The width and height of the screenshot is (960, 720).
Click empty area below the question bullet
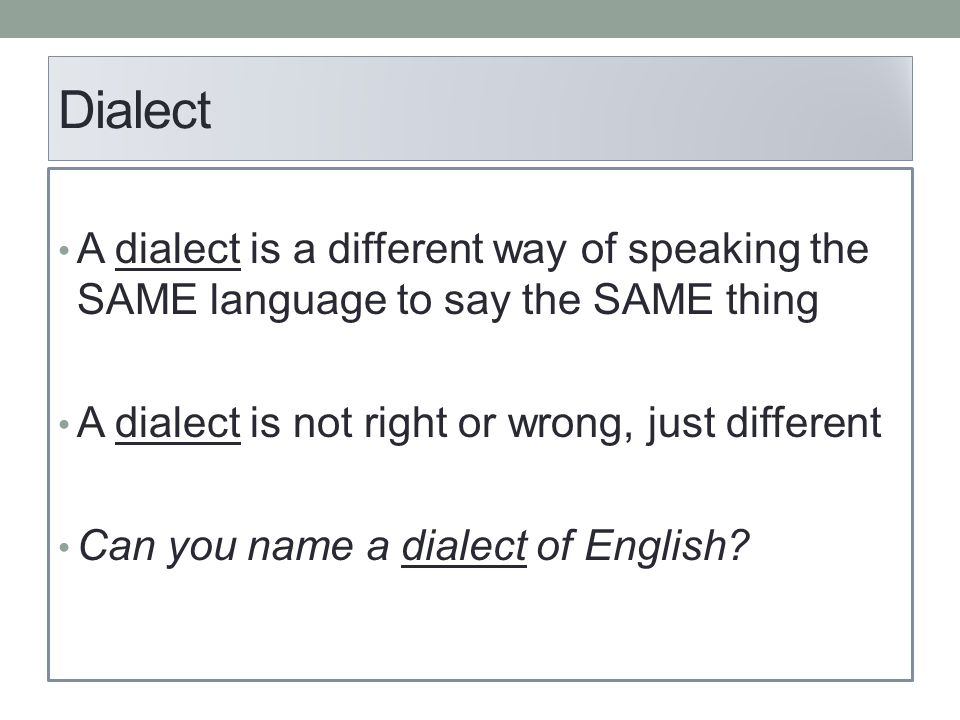click(x=480, y=624)
